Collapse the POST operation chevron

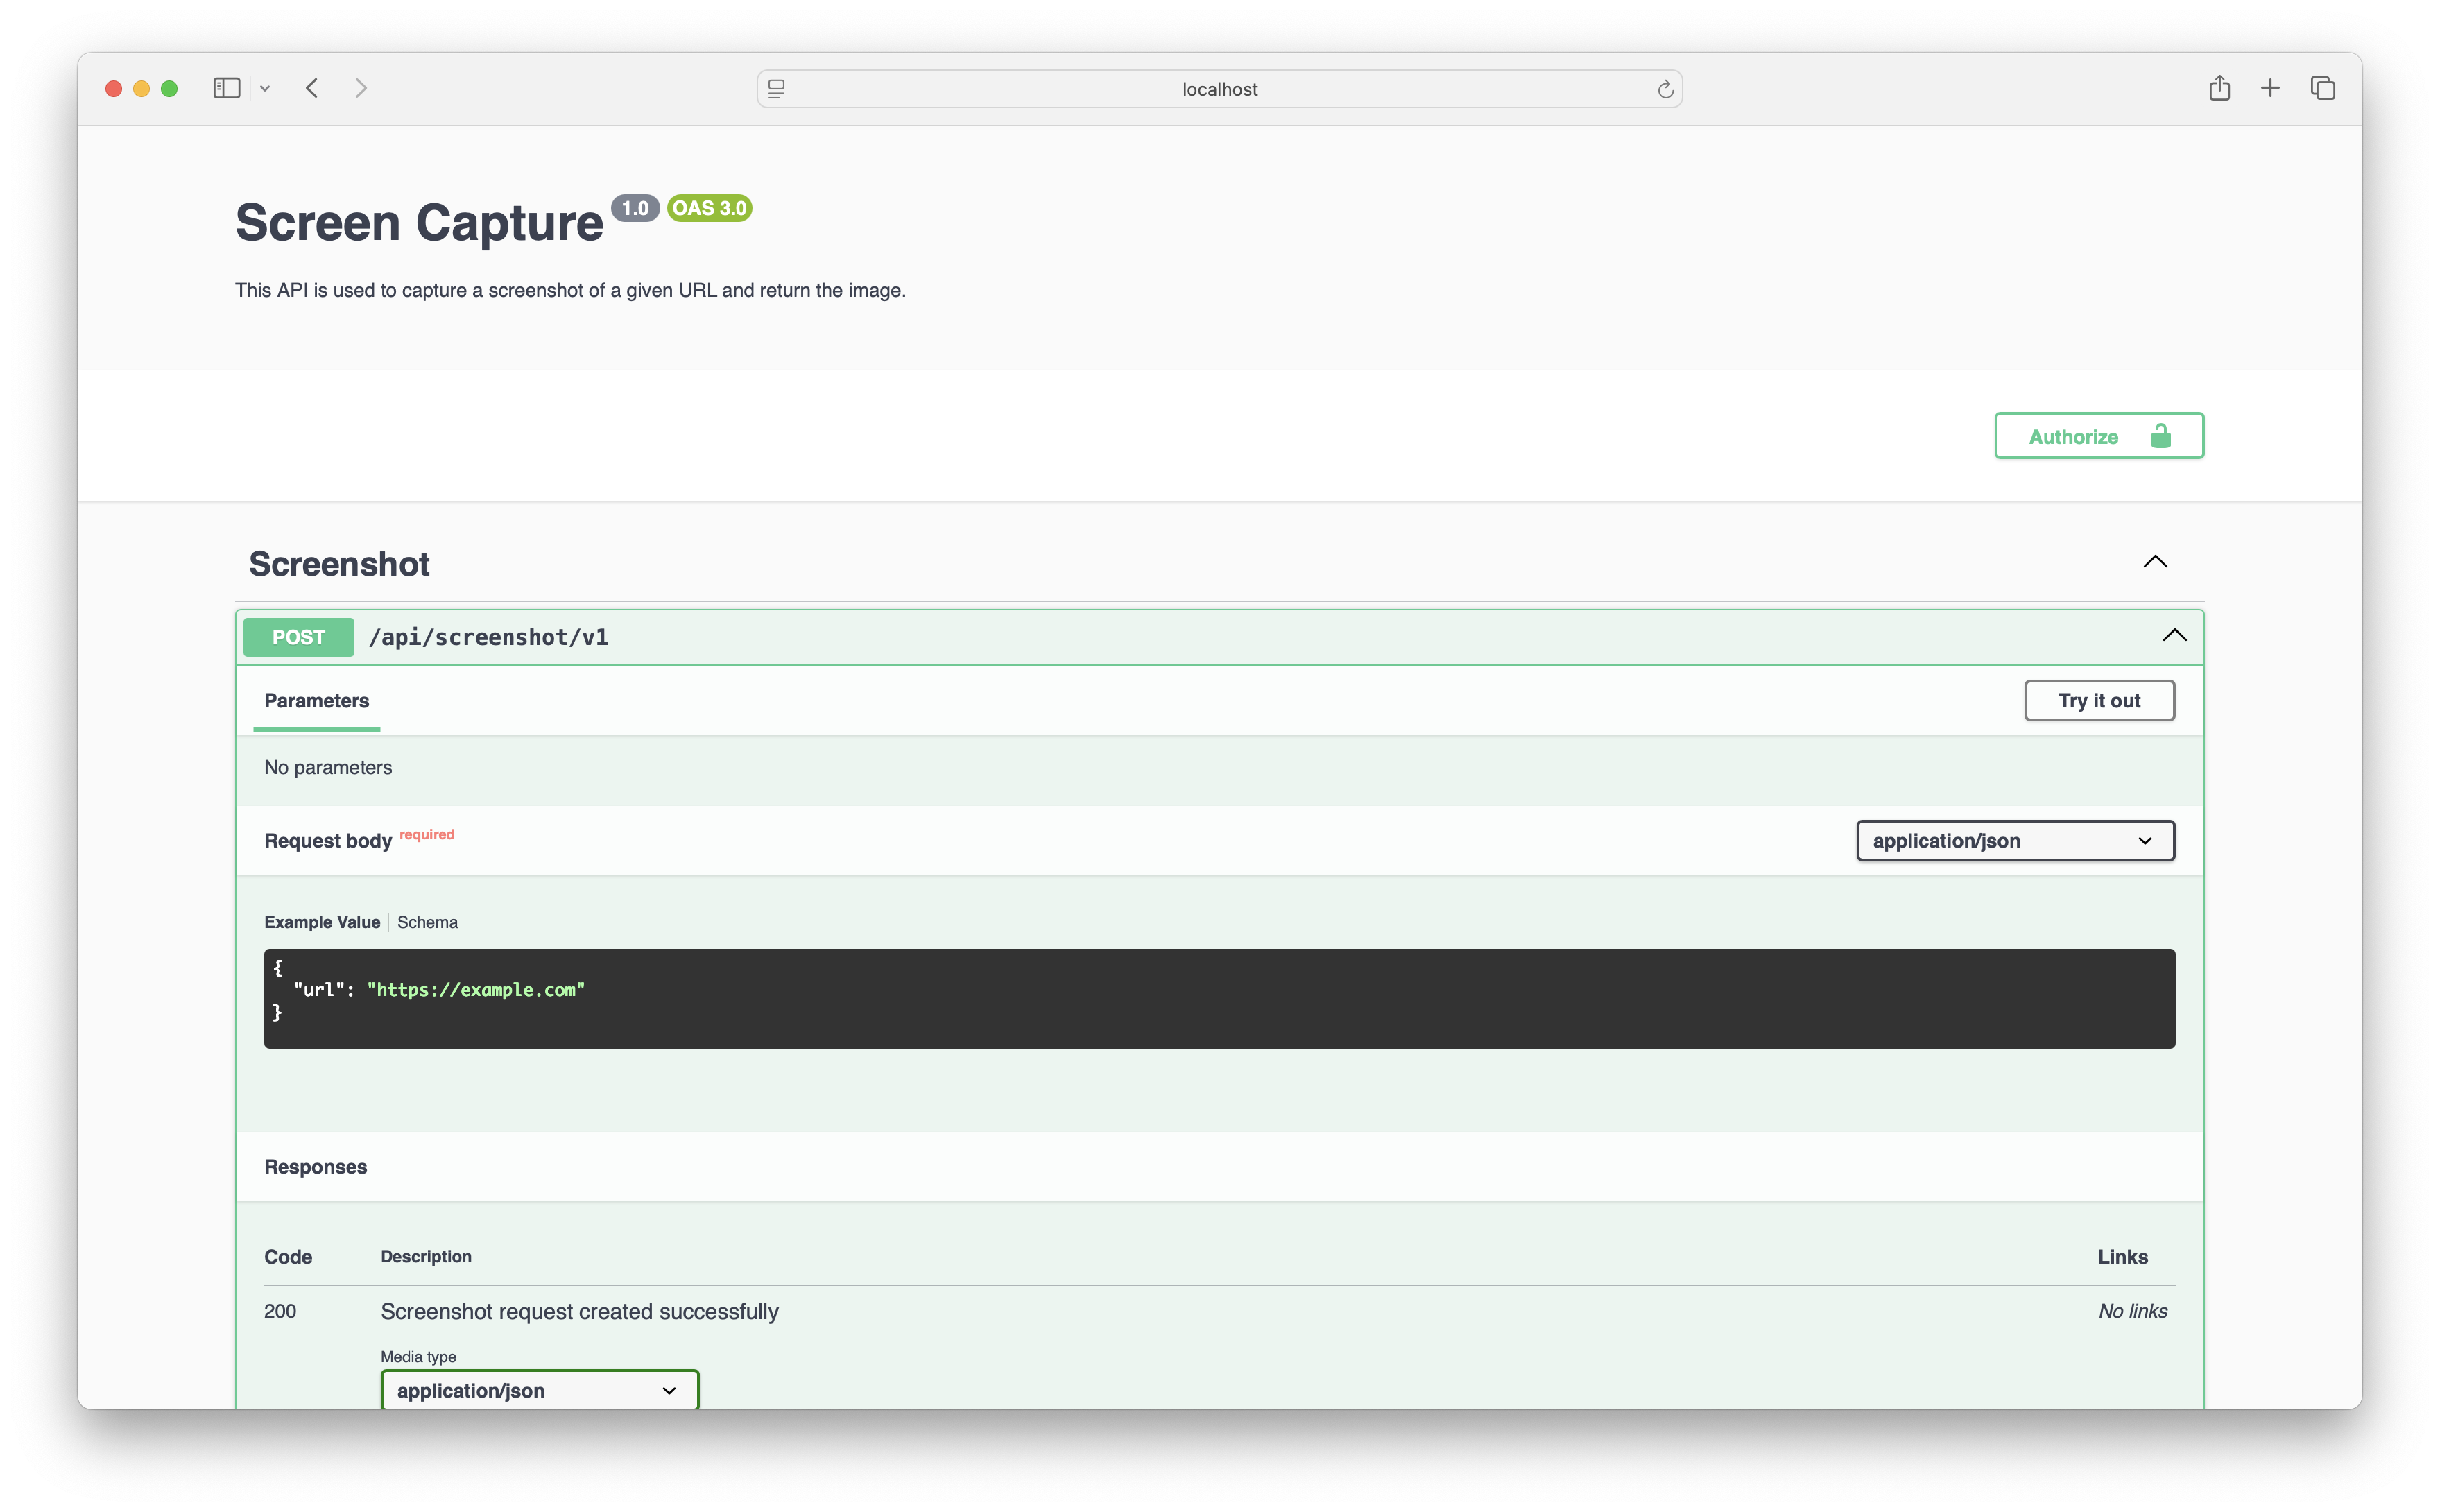click(x=2174, y=636)
